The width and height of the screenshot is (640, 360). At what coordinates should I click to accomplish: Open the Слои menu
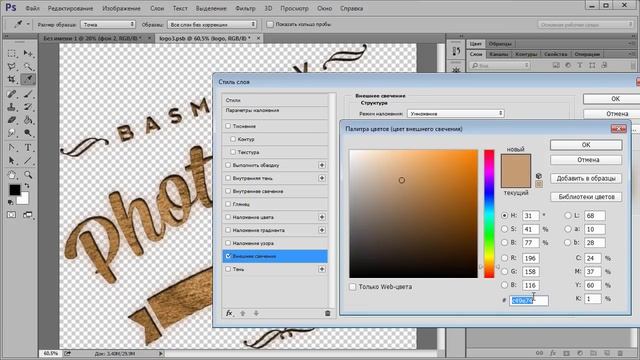click(x=157, y=8)
